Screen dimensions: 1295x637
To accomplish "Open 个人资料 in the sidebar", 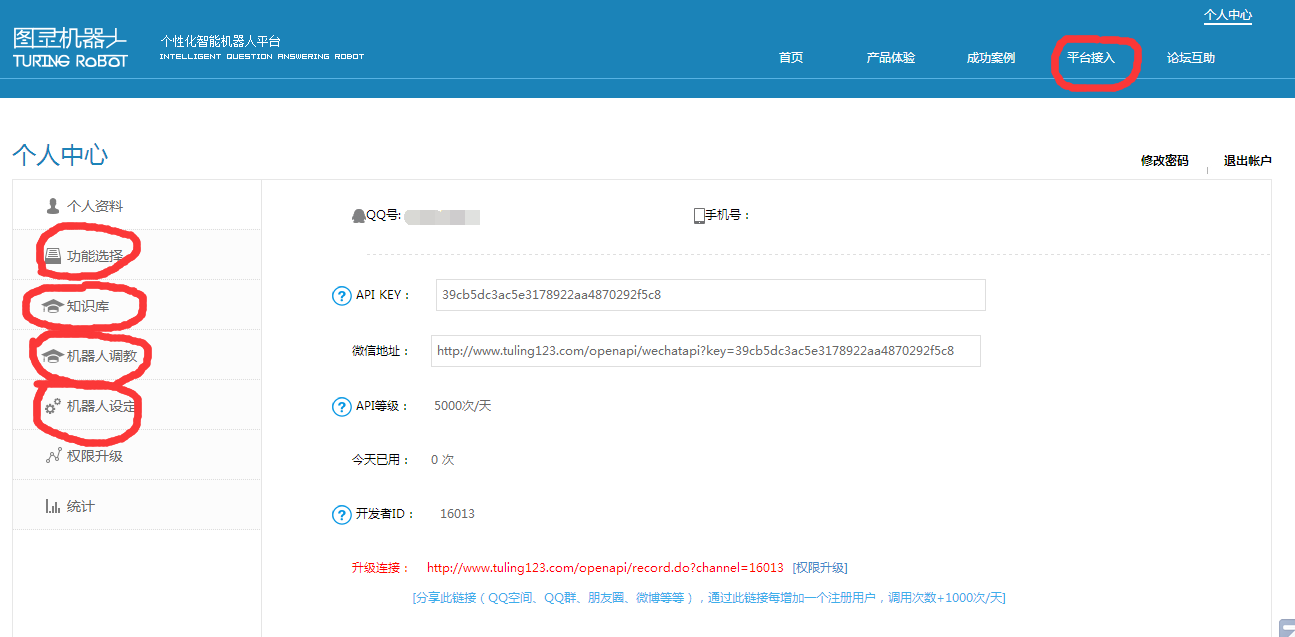I will pos(136,205).
